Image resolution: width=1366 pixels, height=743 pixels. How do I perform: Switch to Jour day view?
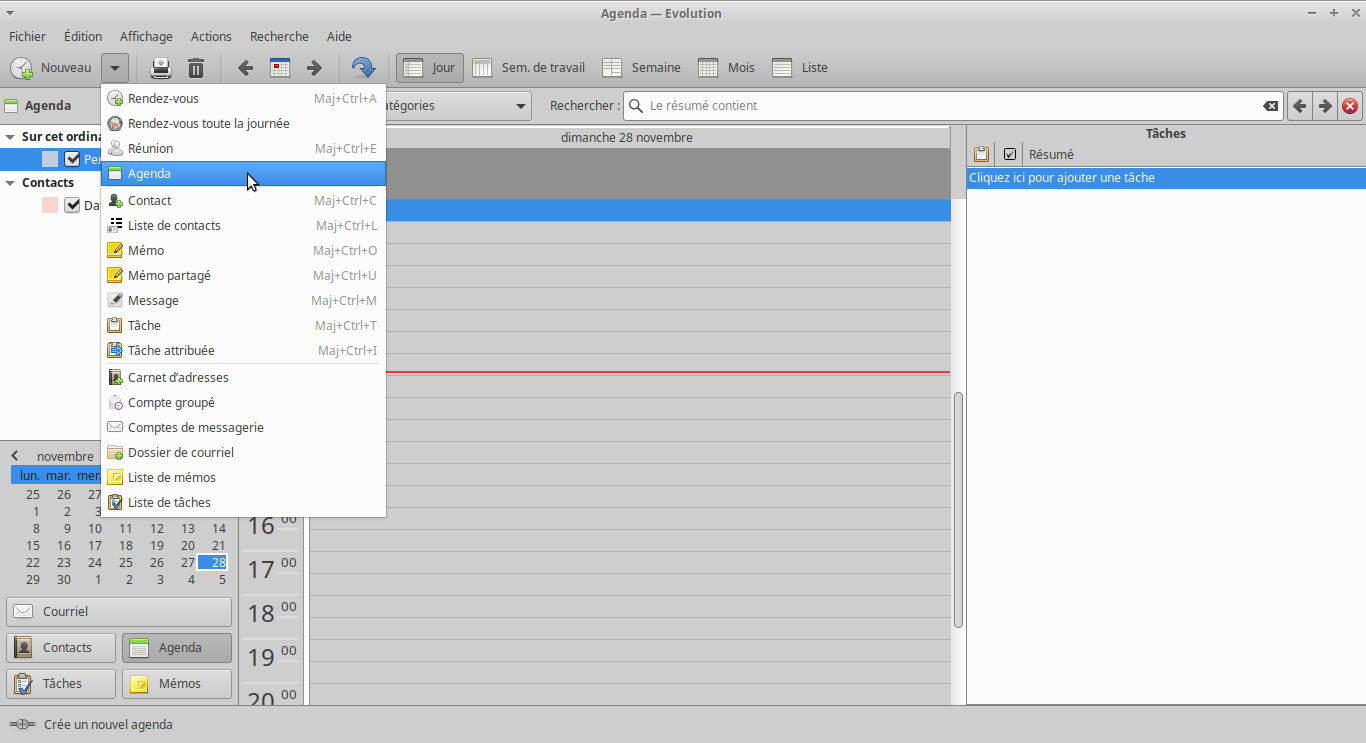pyautogui.click(x=430, y=68)
